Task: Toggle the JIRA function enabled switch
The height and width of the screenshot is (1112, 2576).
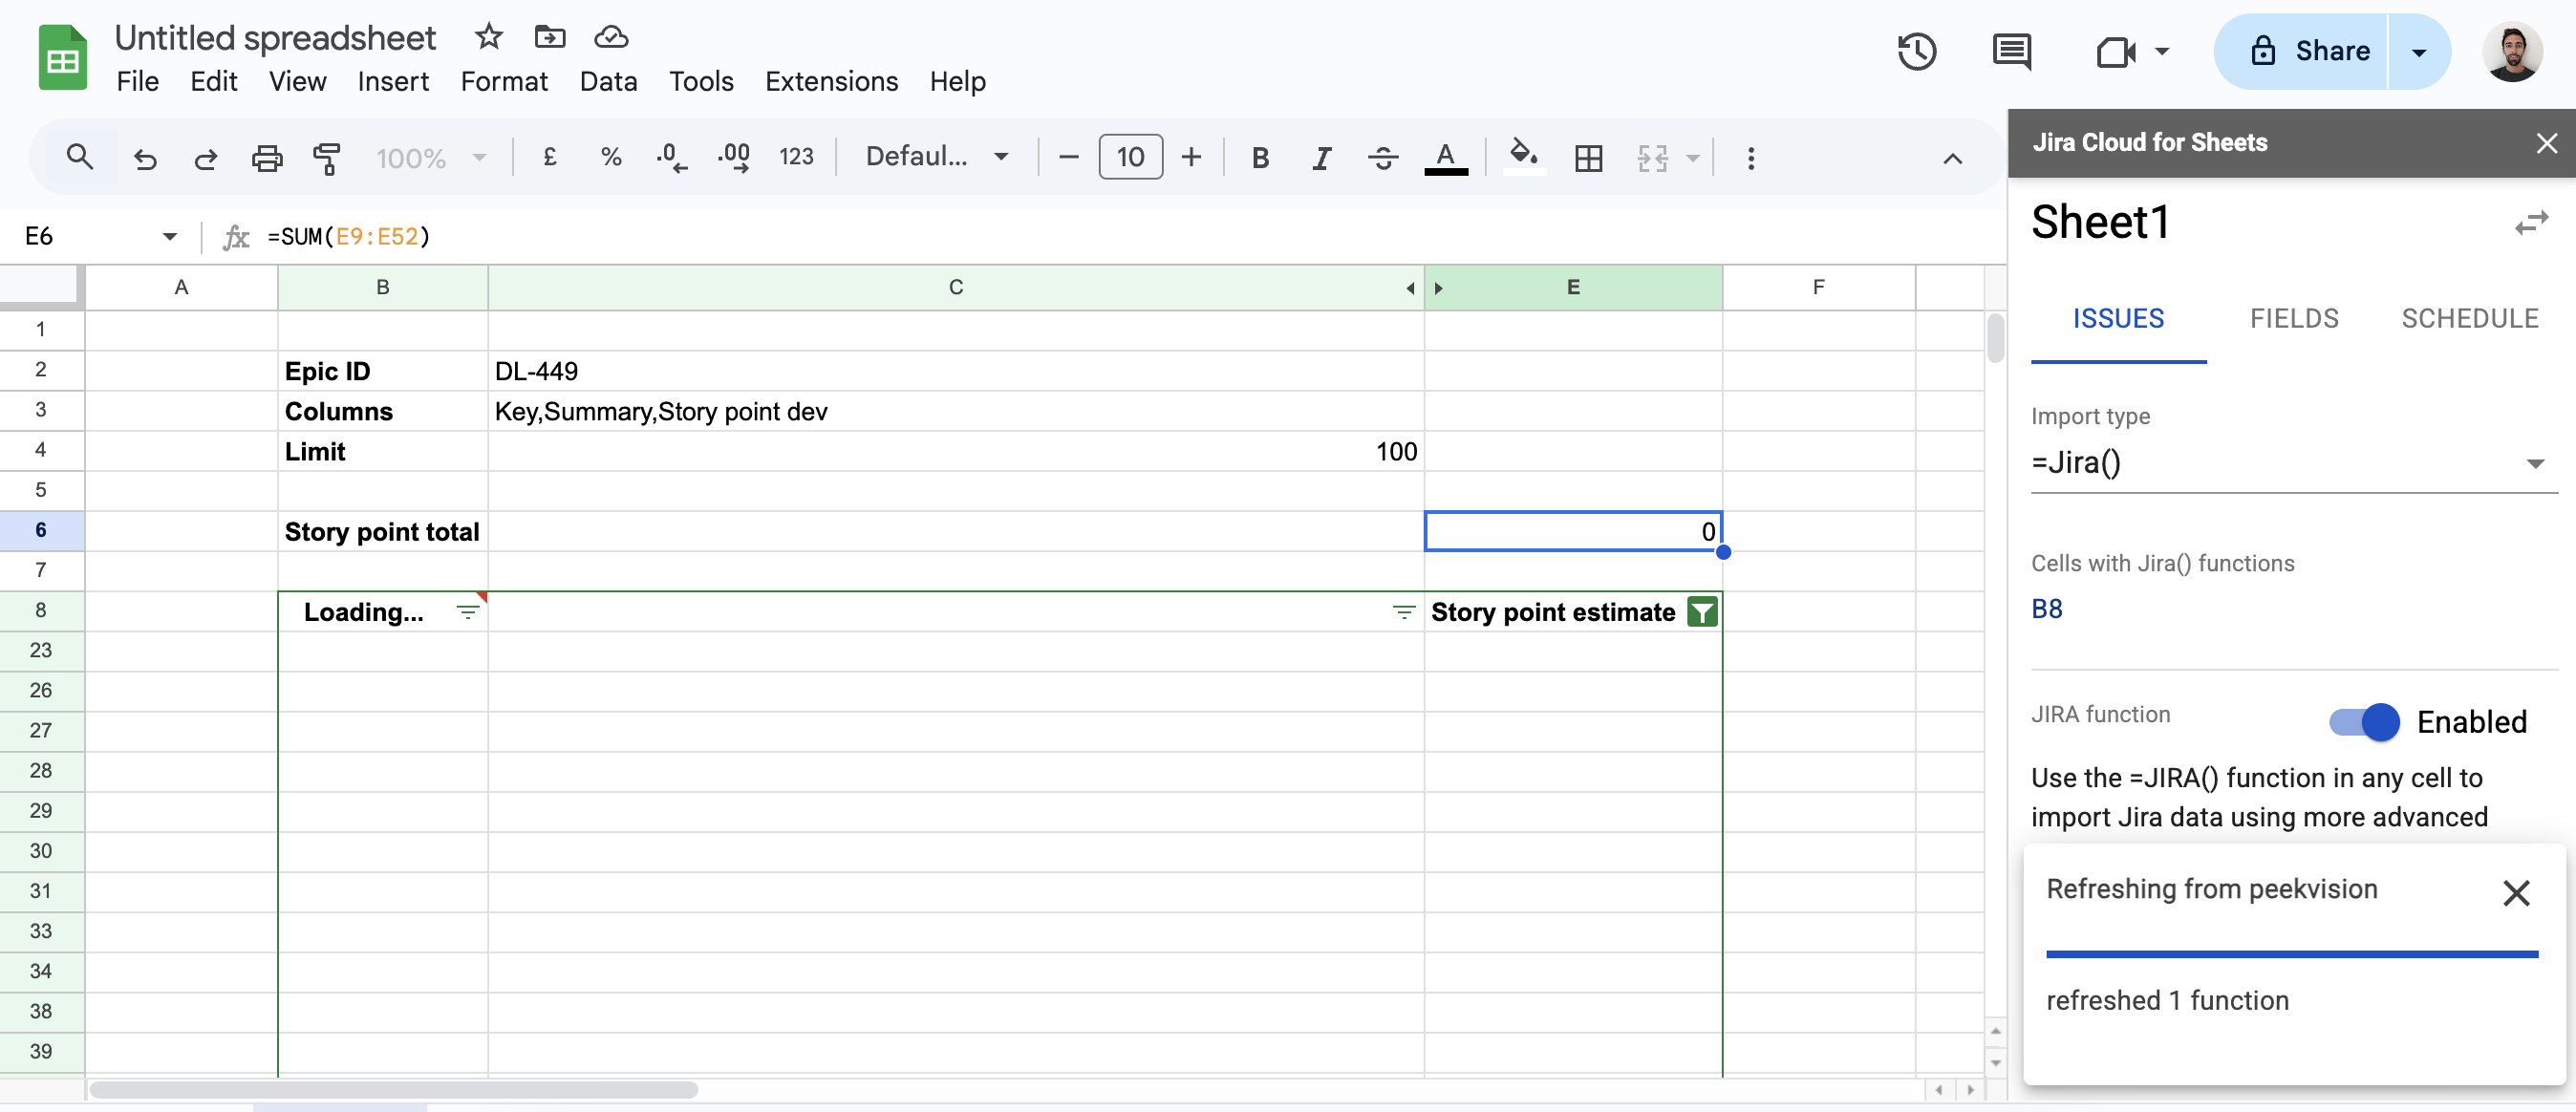Action: tap(2374, 716)
